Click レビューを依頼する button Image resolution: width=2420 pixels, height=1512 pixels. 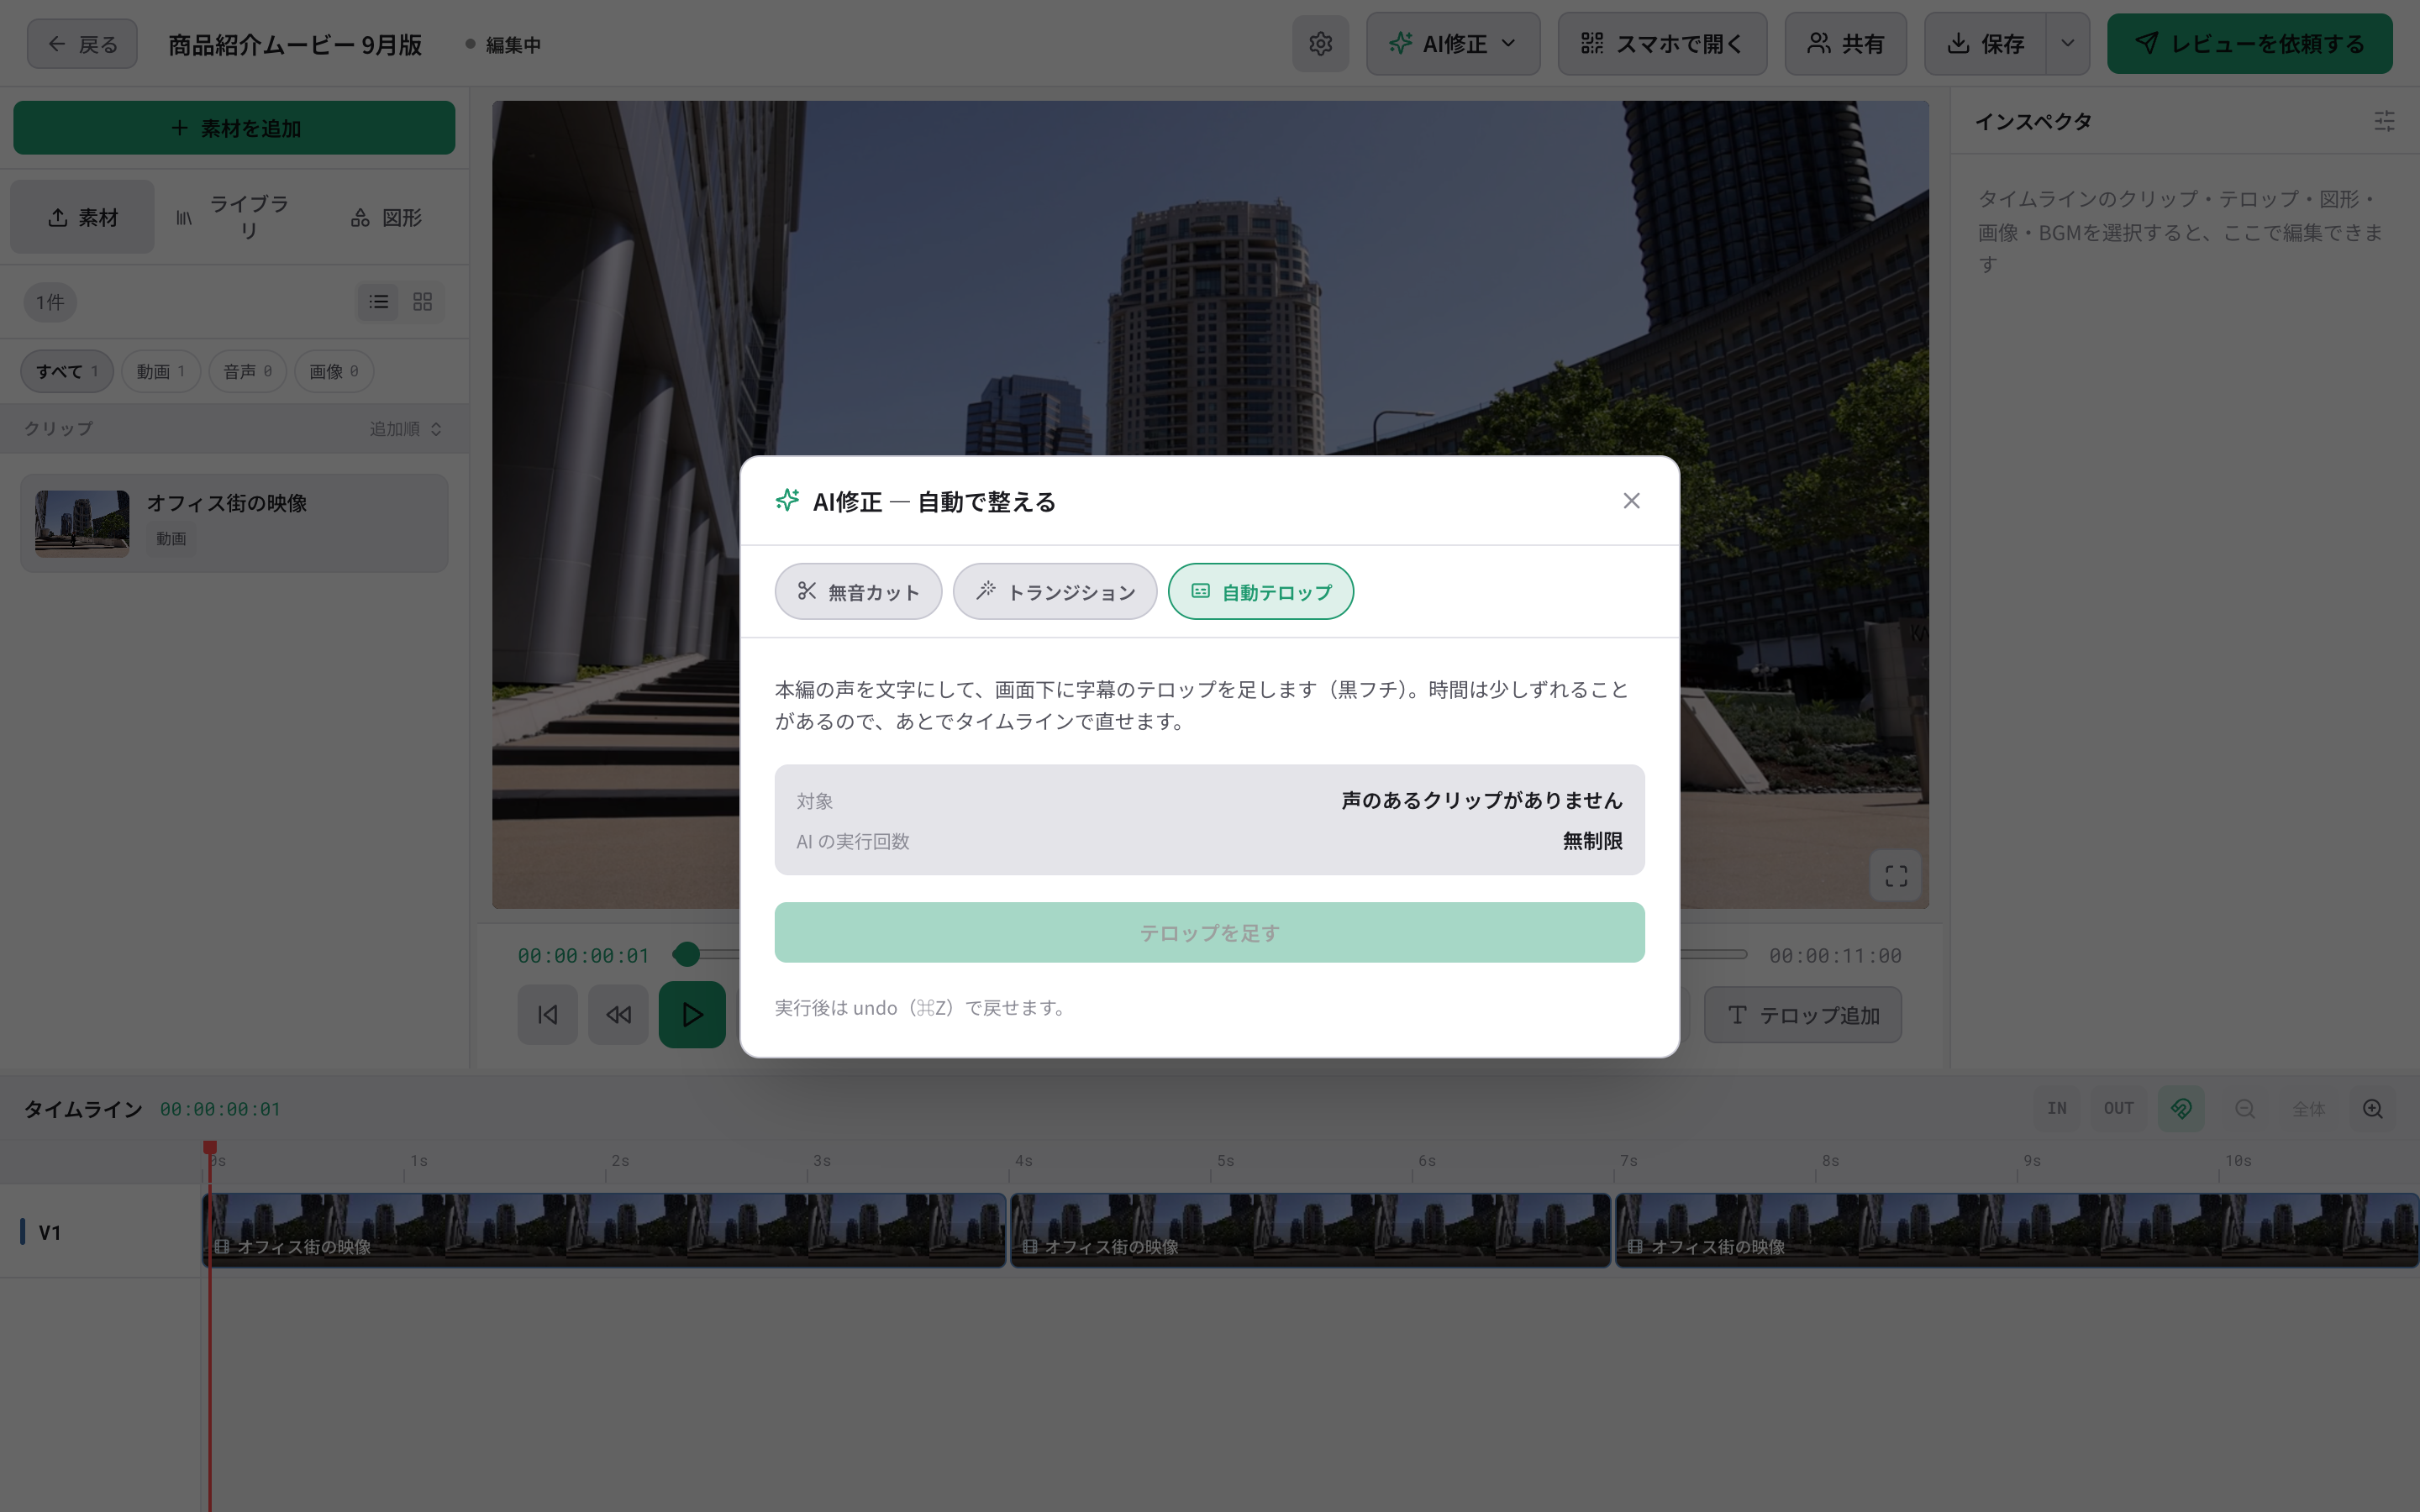point(2249,44)
